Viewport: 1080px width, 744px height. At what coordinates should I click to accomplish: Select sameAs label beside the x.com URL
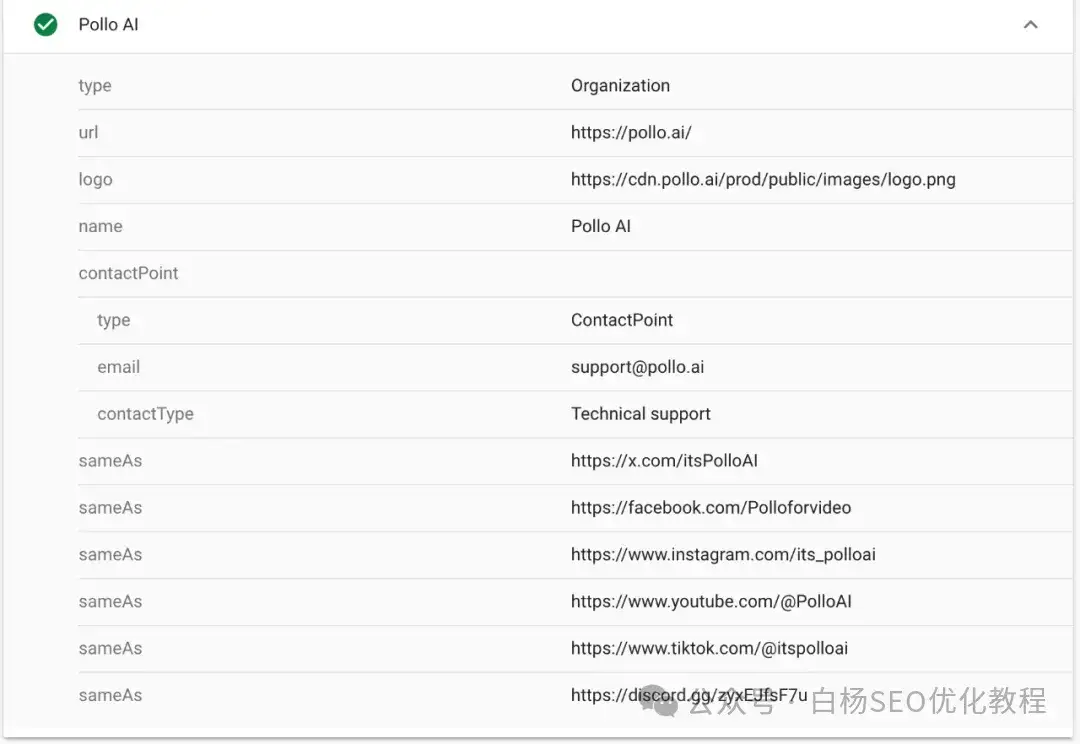click(x=110, y=461)
